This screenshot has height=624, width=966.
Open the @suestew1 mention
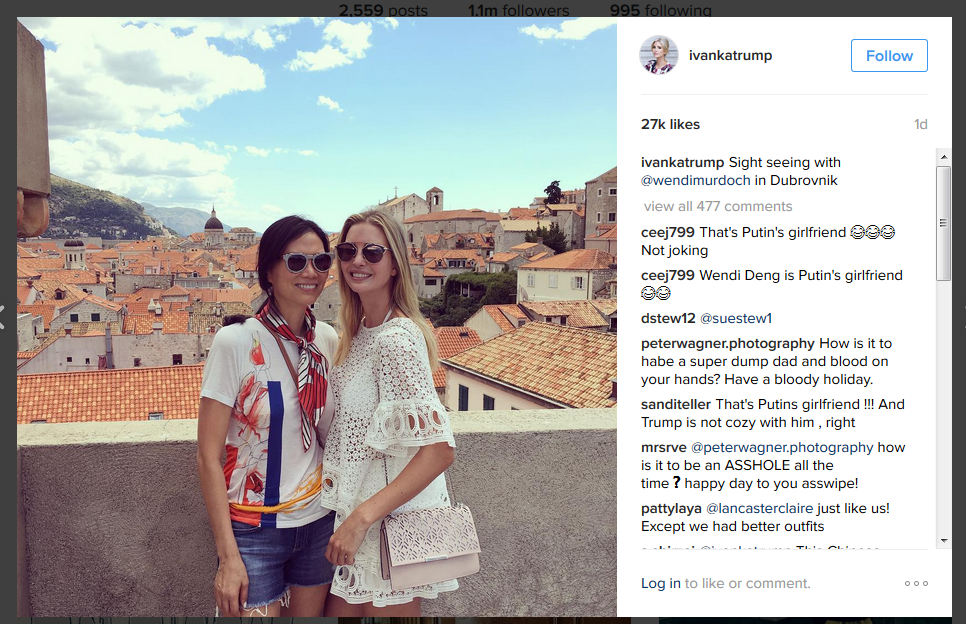pos(736,318)
